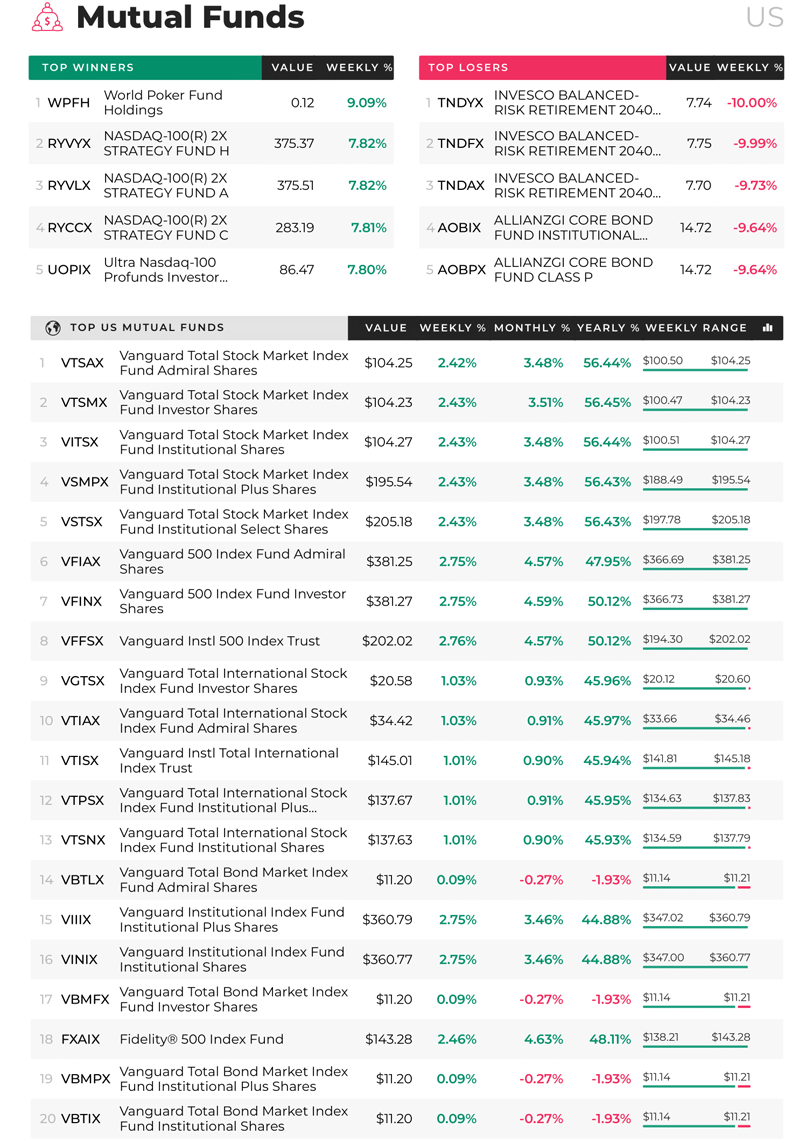This screenshot has width=806, height=1142.
Task: Open Vanguard Instl 500 Index Trust
Action: click(219, 641)
